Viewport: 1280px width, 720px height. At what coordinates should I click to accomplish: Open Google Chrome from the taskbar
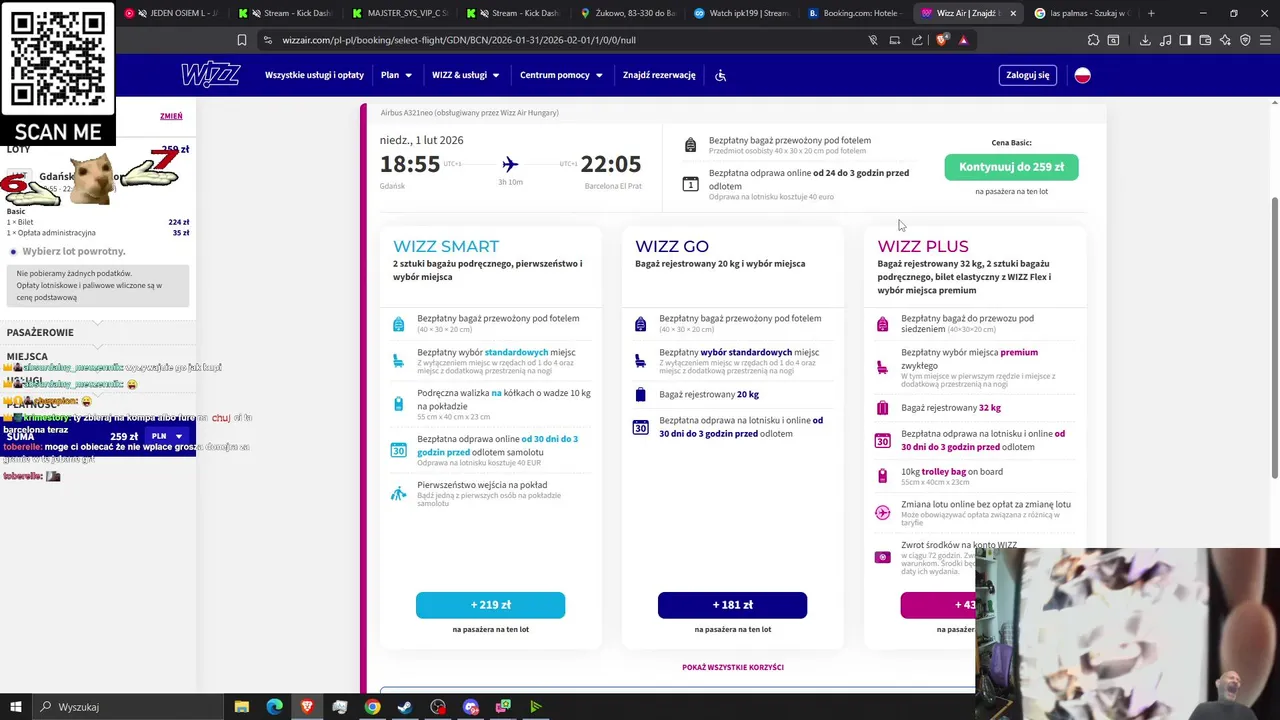point(372,707)
